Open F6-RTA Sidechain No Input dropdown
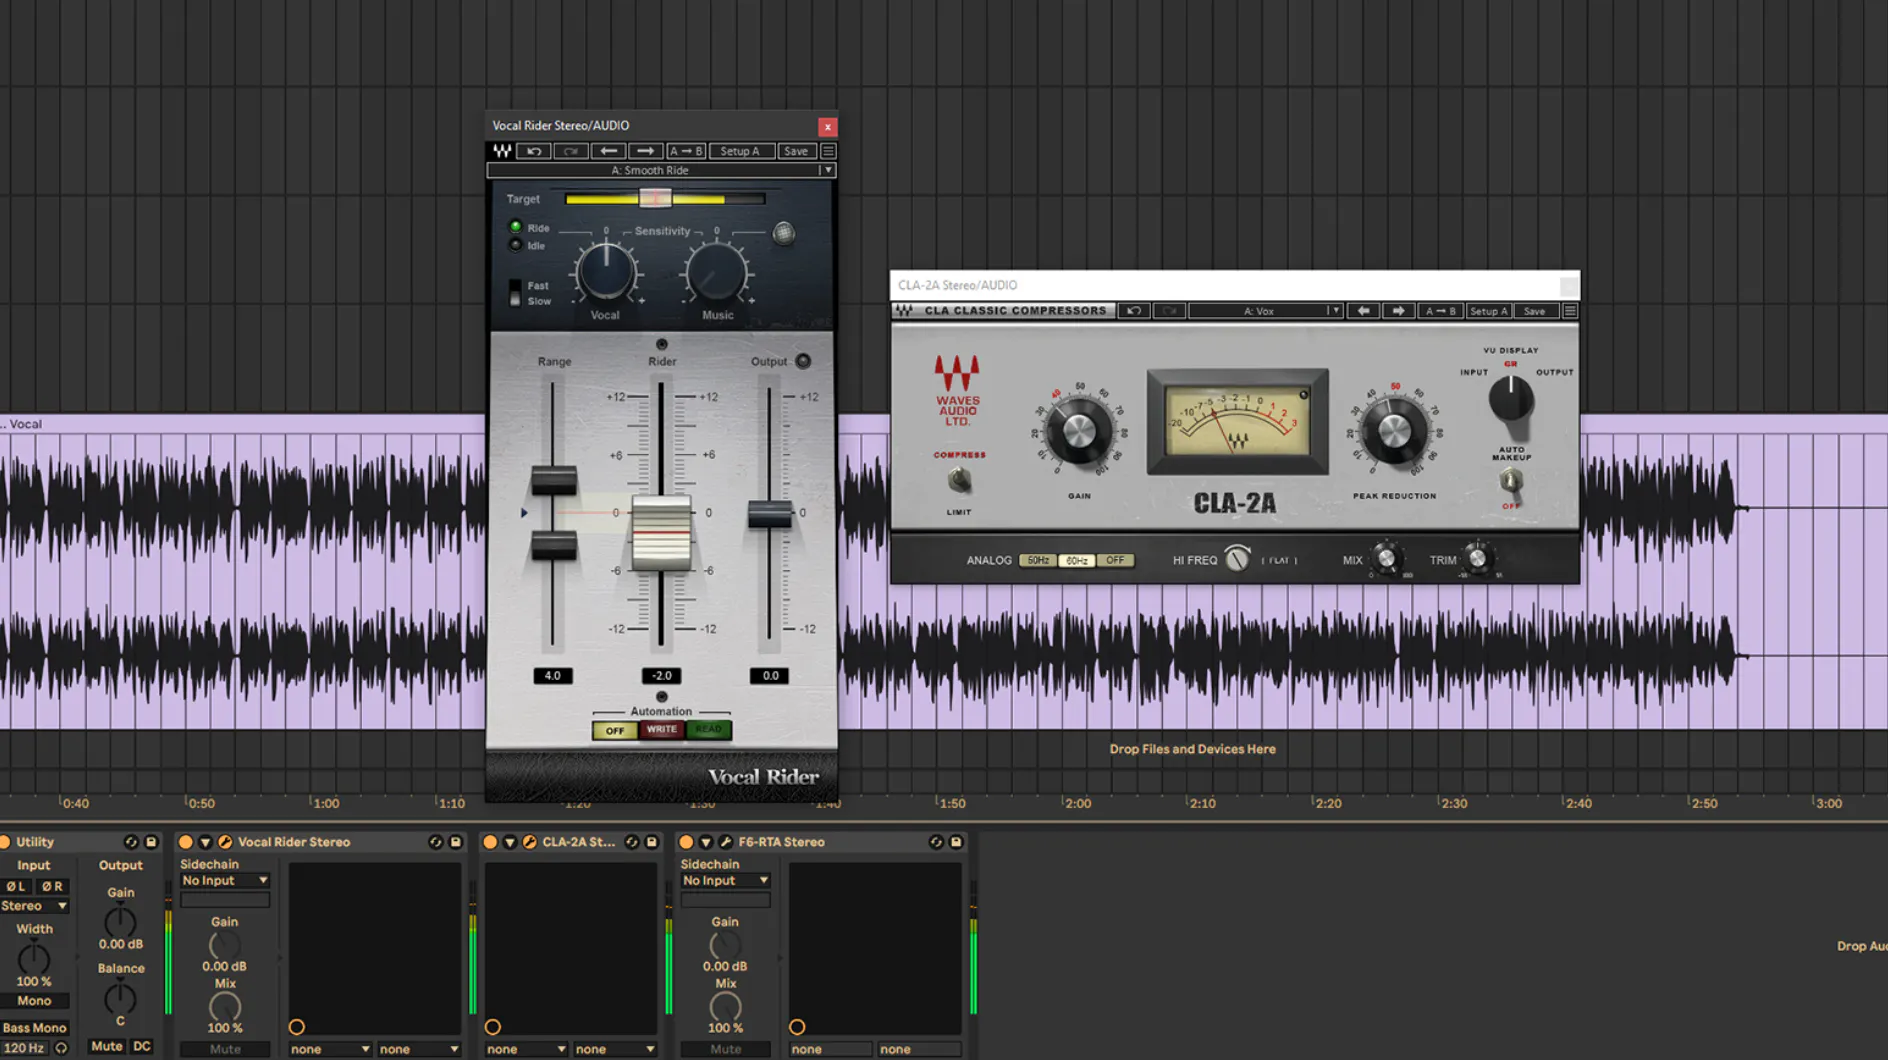This screenshot has width=1888, height=1060. (x=725, y=881)
